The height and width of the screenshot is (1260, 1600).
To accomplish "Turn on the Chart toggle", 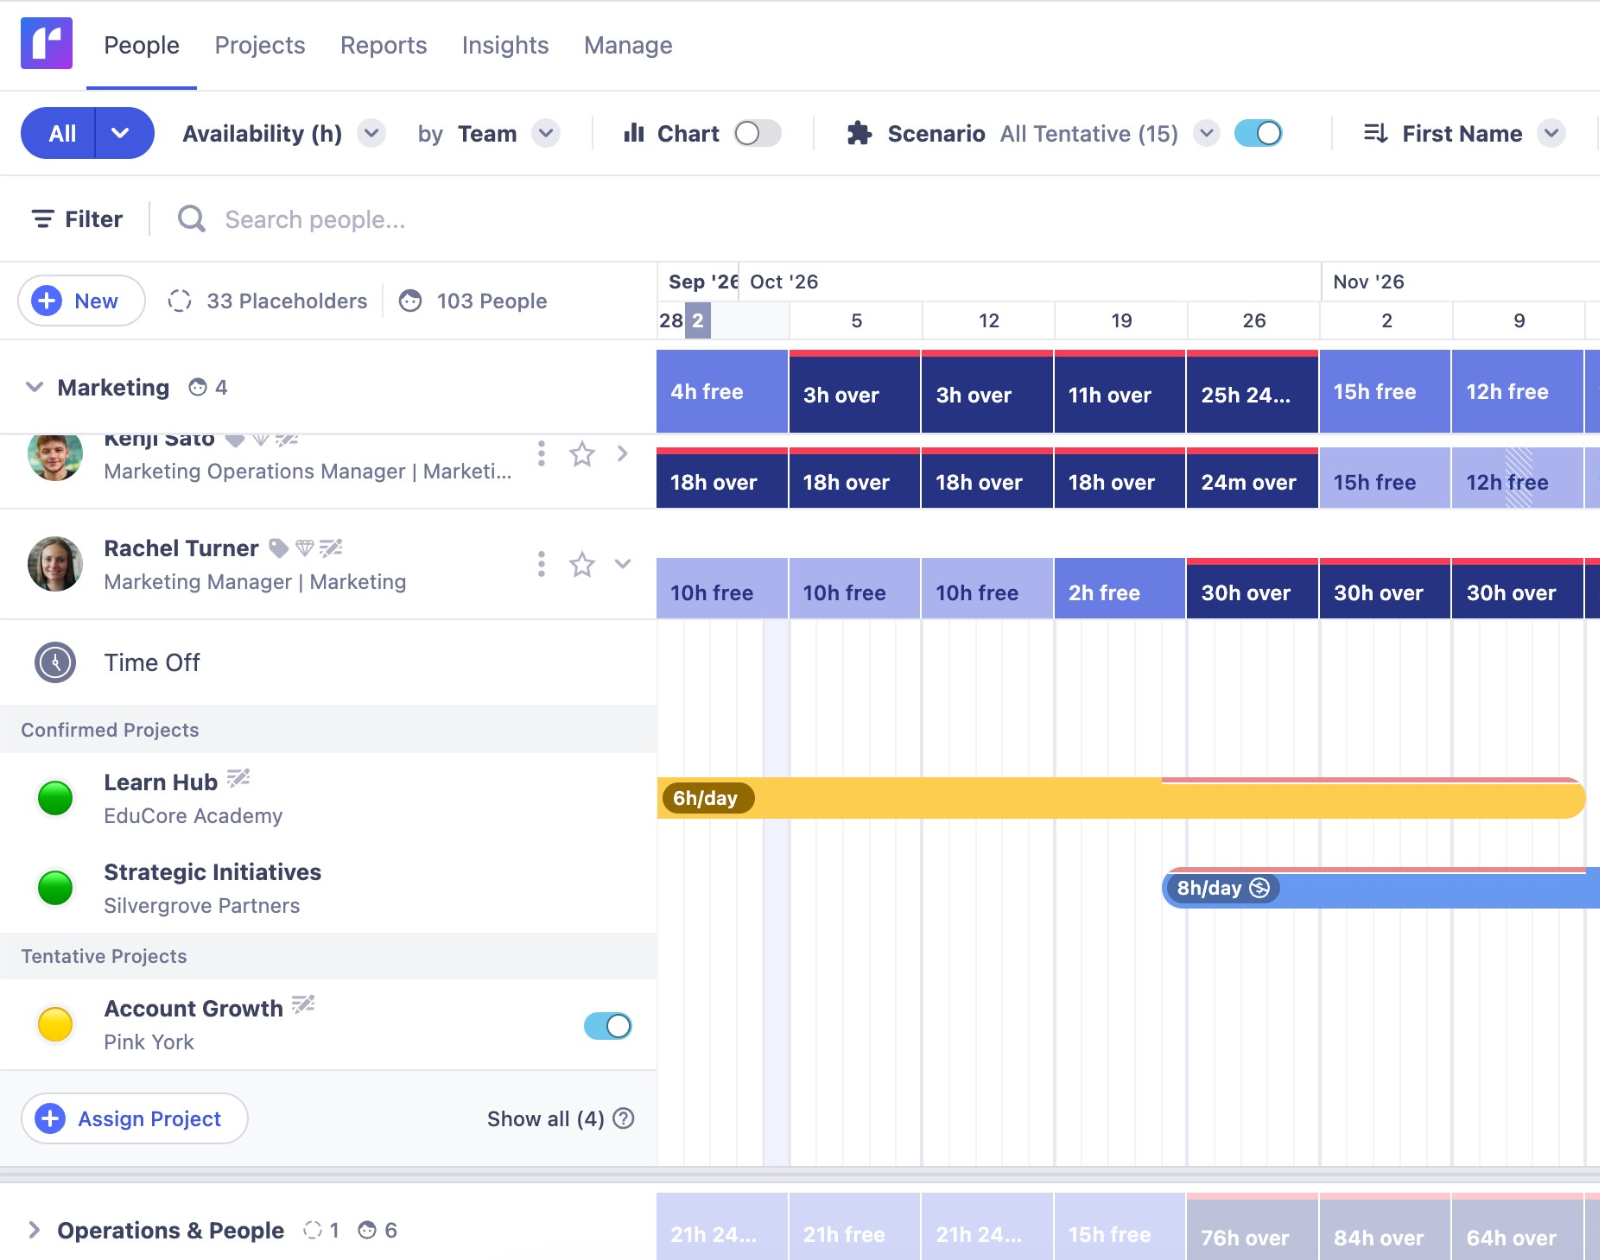I will pyautogui.click(x=757, y=133).
